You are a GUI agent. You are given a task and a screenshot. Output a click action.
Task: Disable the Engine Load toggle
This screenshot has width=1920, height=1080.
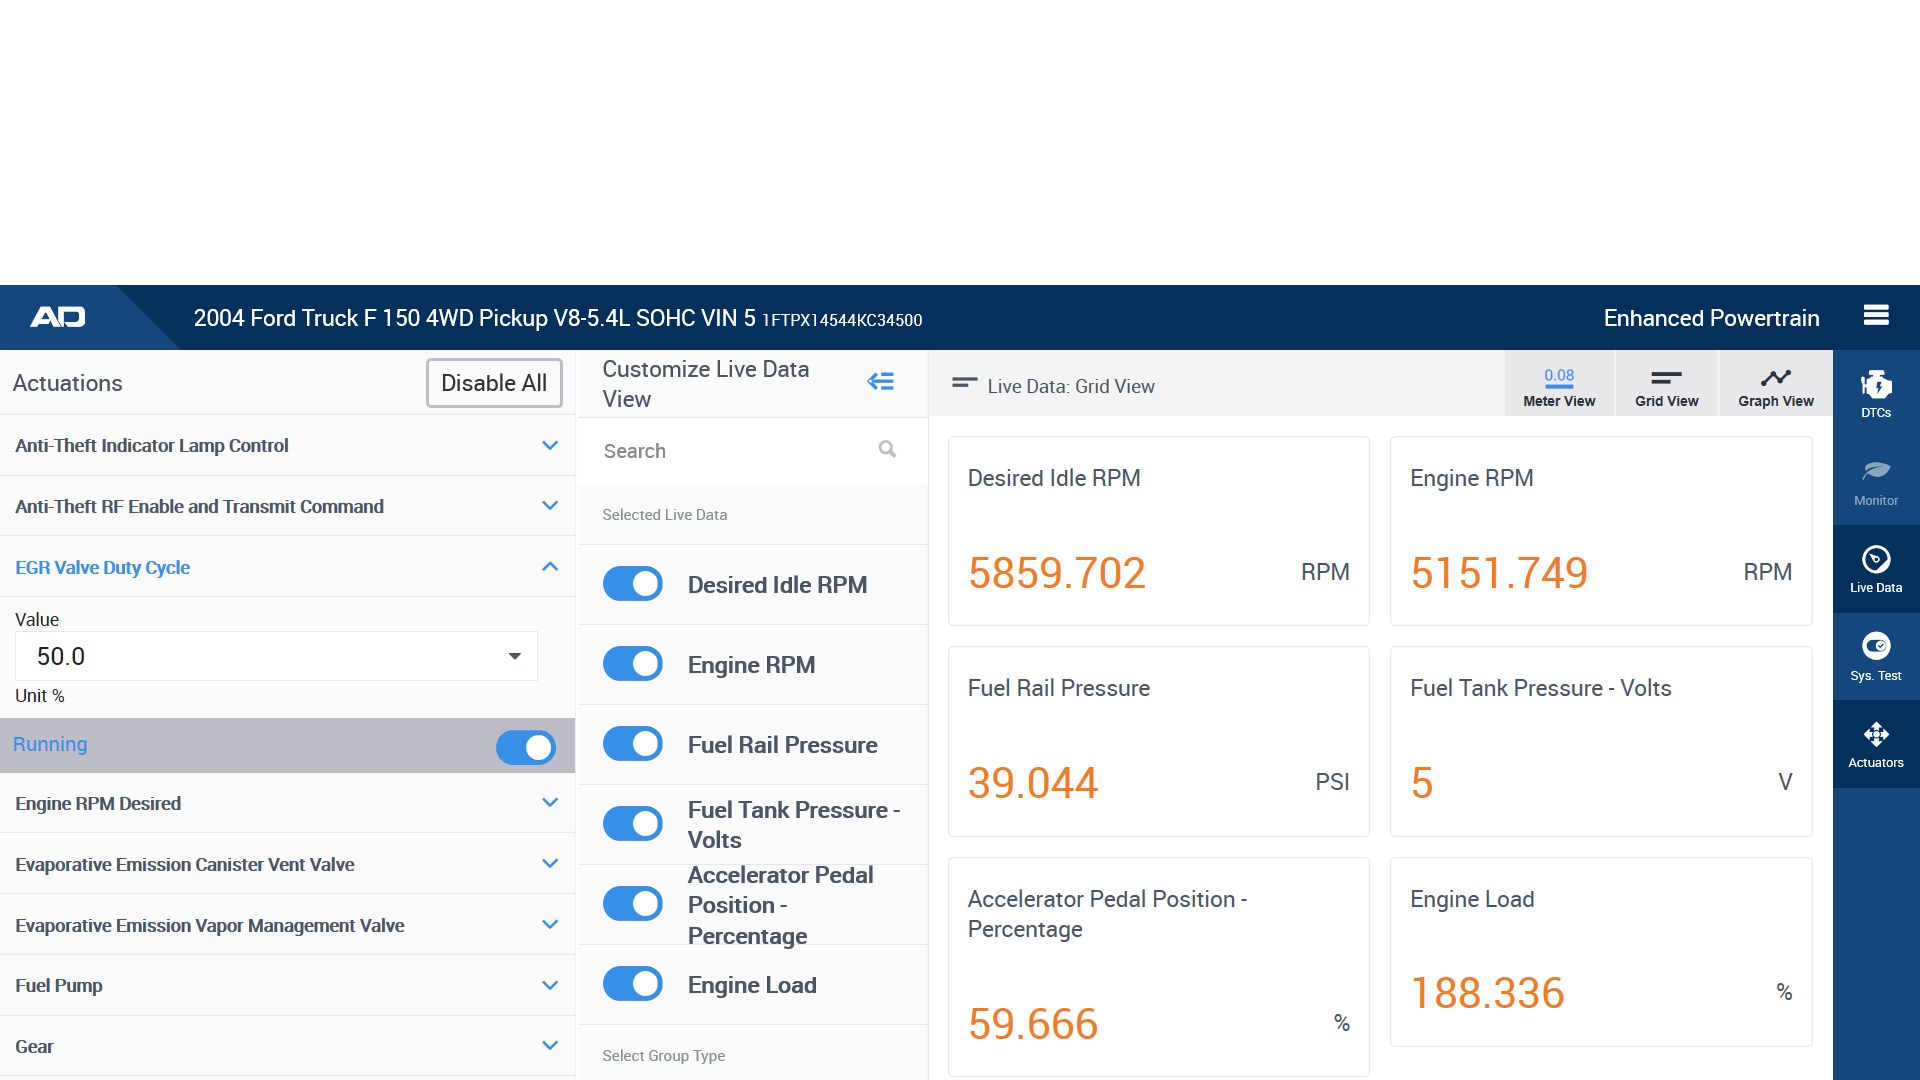[x=633, y=984]
